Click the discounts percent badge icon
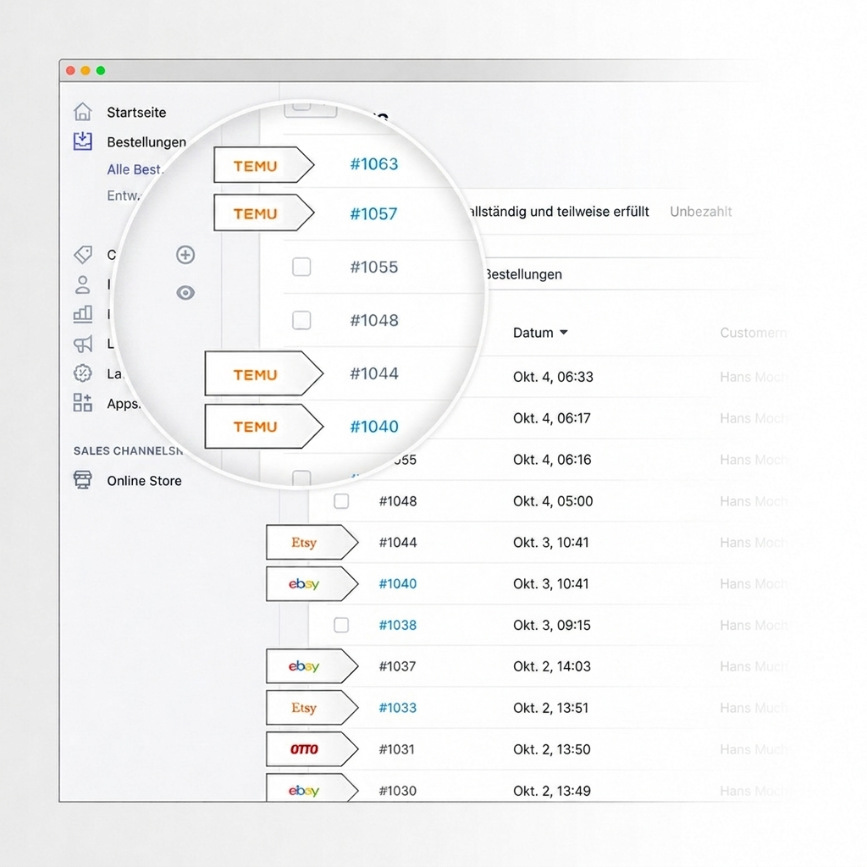The width and height of the screenshot is (867, 867). click(x=83, y=373)
